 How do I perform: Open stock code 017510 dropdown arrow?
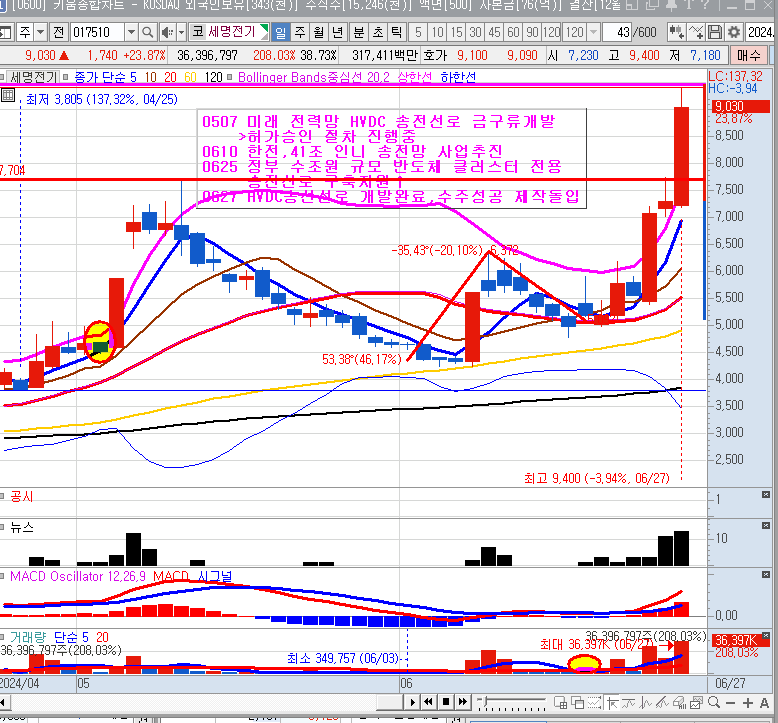click(131, 33)
